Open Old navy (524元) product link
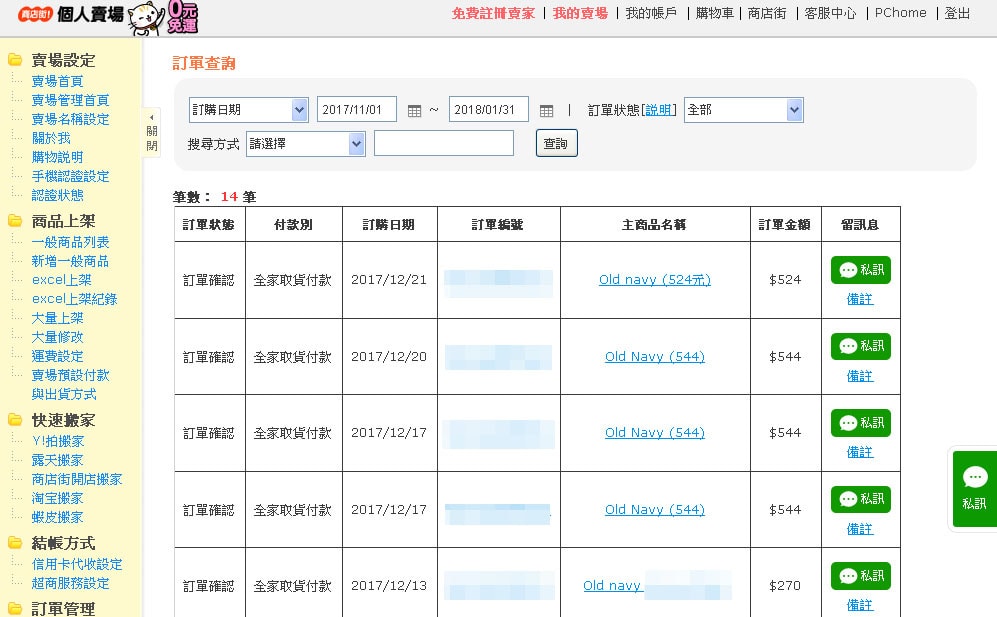Viewport: 997px width, 617px height. pos(654,280)
